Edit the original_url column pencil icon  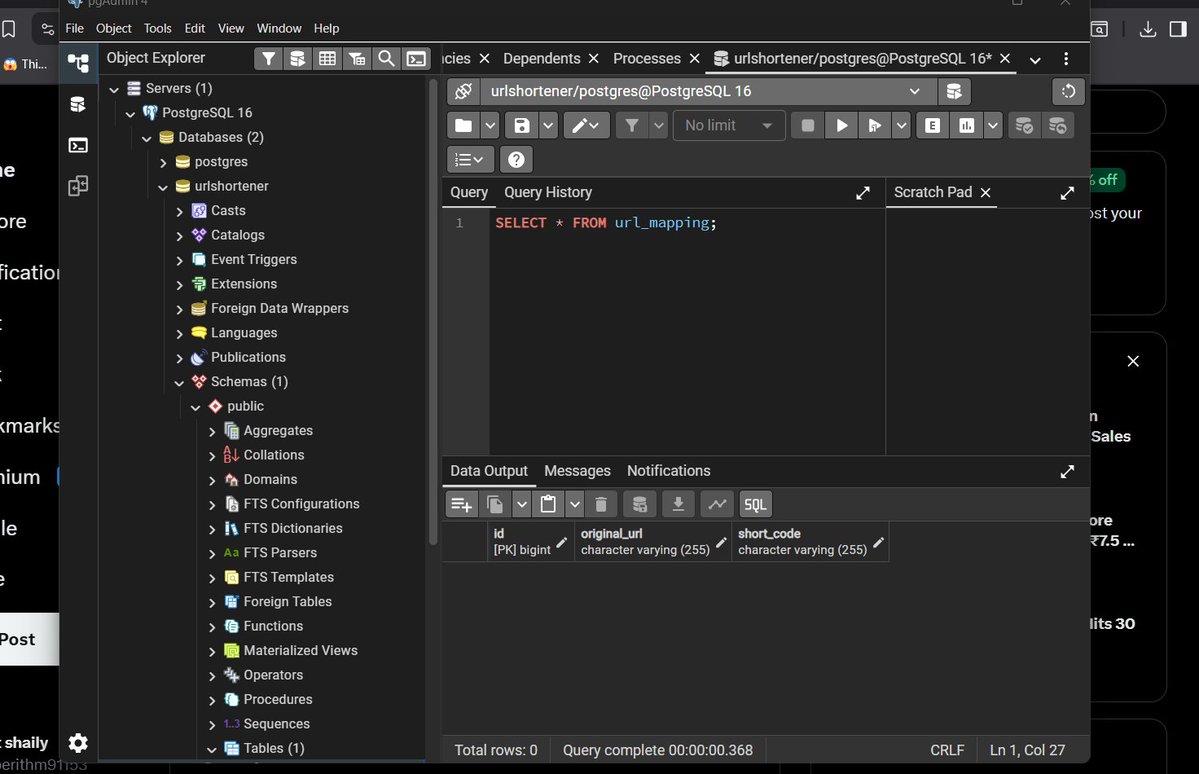[720, 542]
